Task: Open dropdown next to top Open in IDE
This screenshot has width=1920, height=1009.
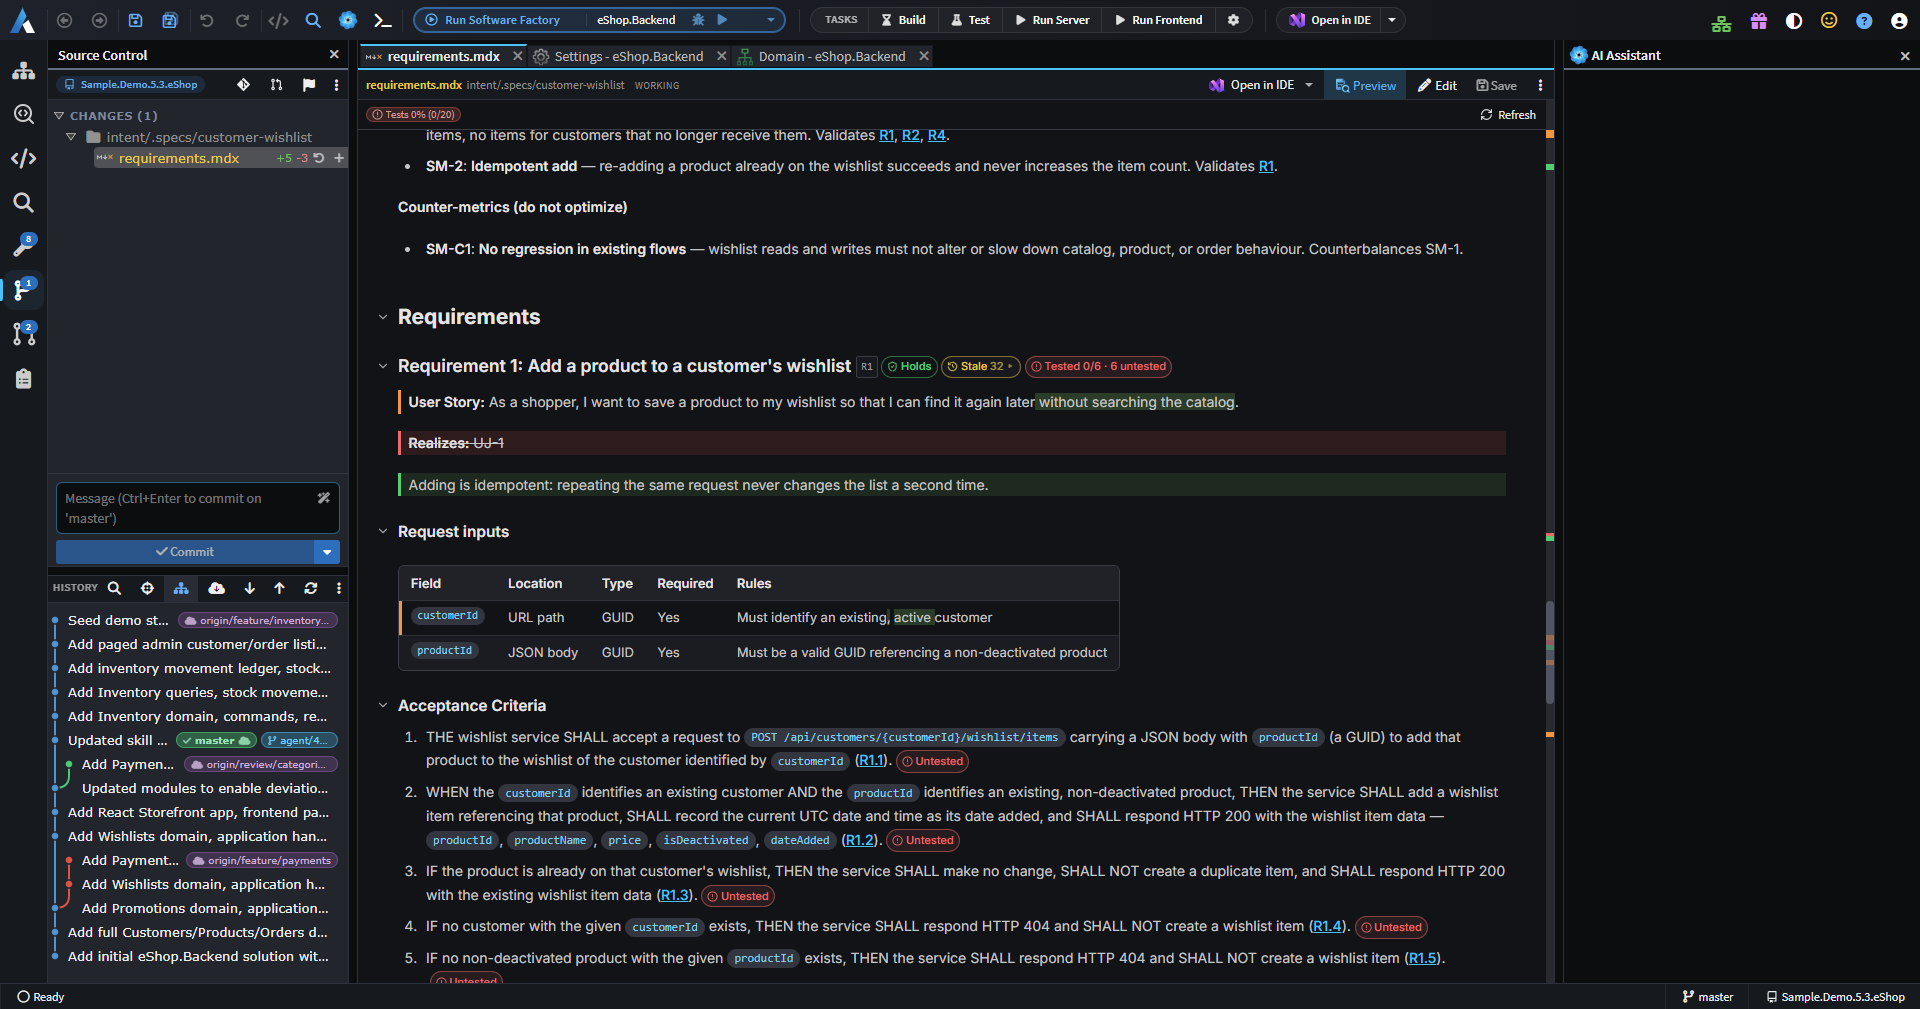Action: click(x=1392, y=20)
